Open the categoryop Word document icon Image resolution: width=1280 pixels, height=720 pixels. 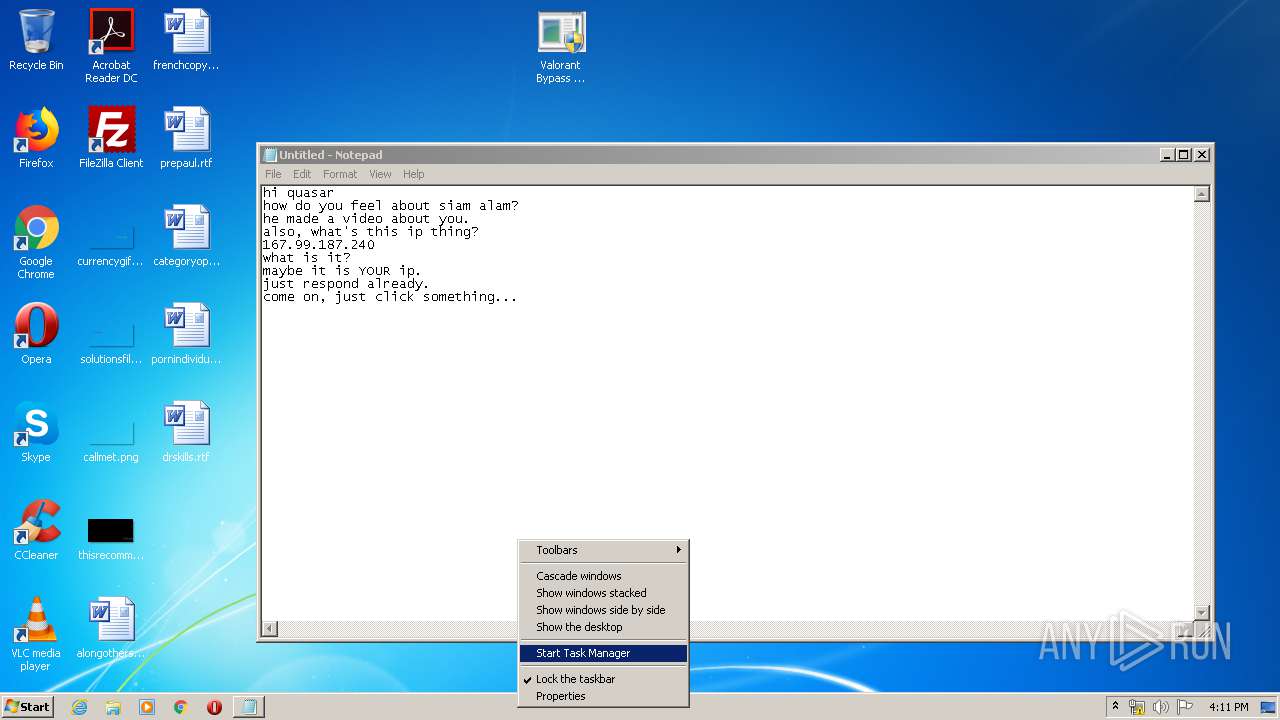[186, 236]
